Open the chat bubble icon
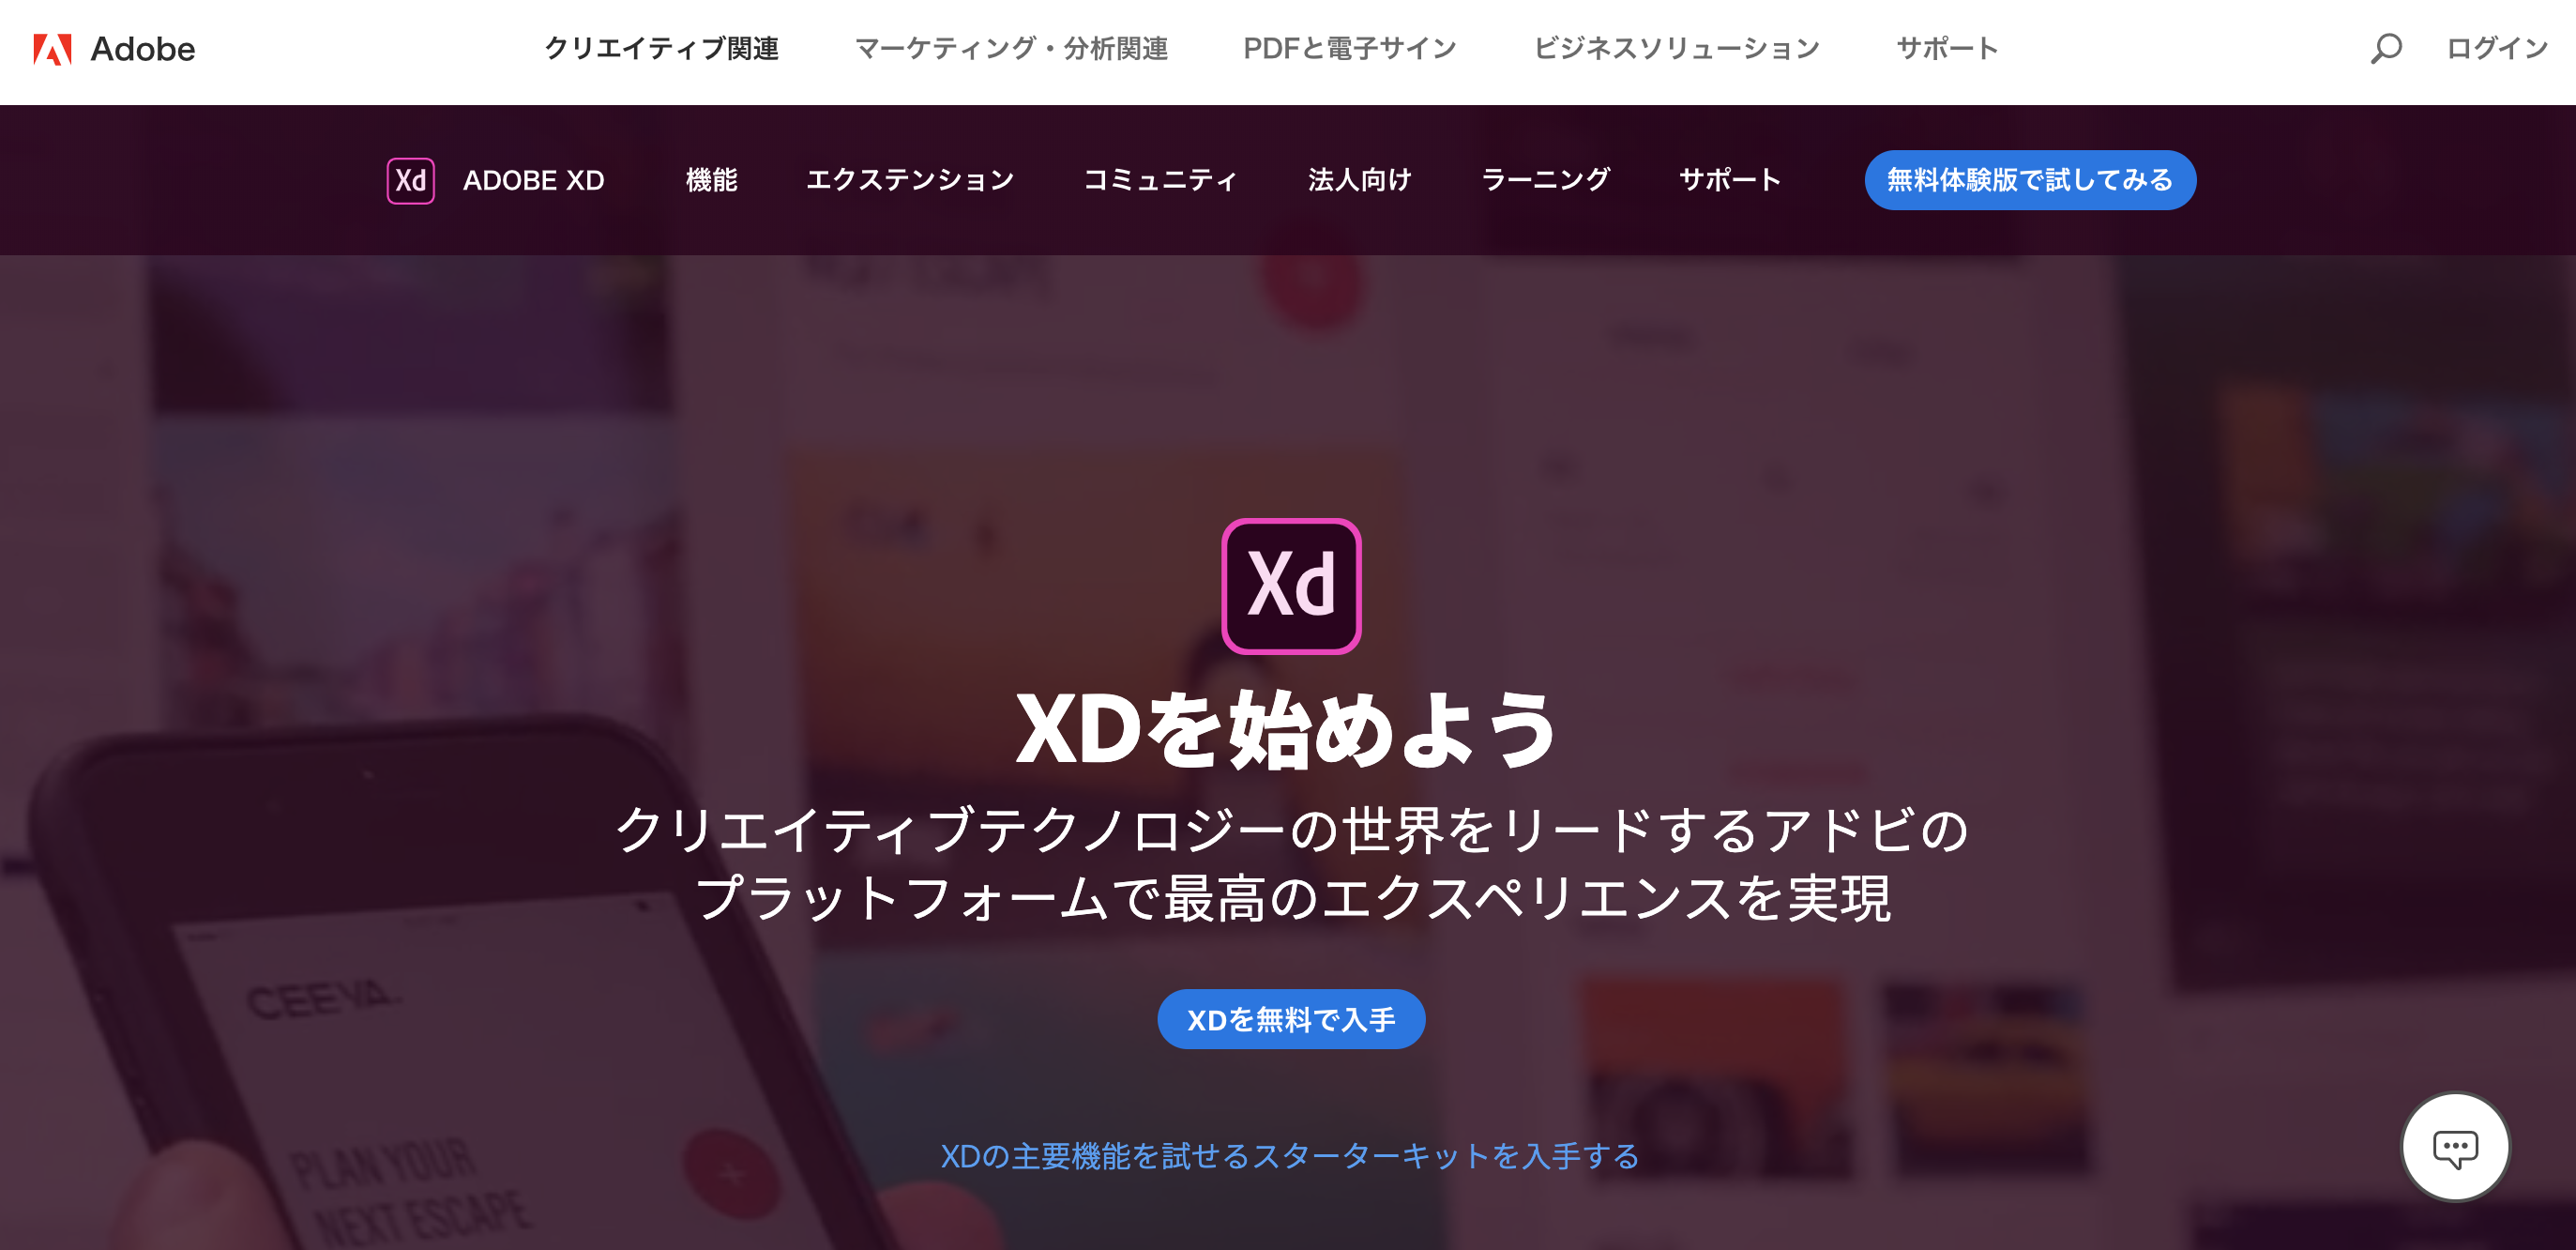The image size is (2576, 1250). [x=2455, y=1147]
